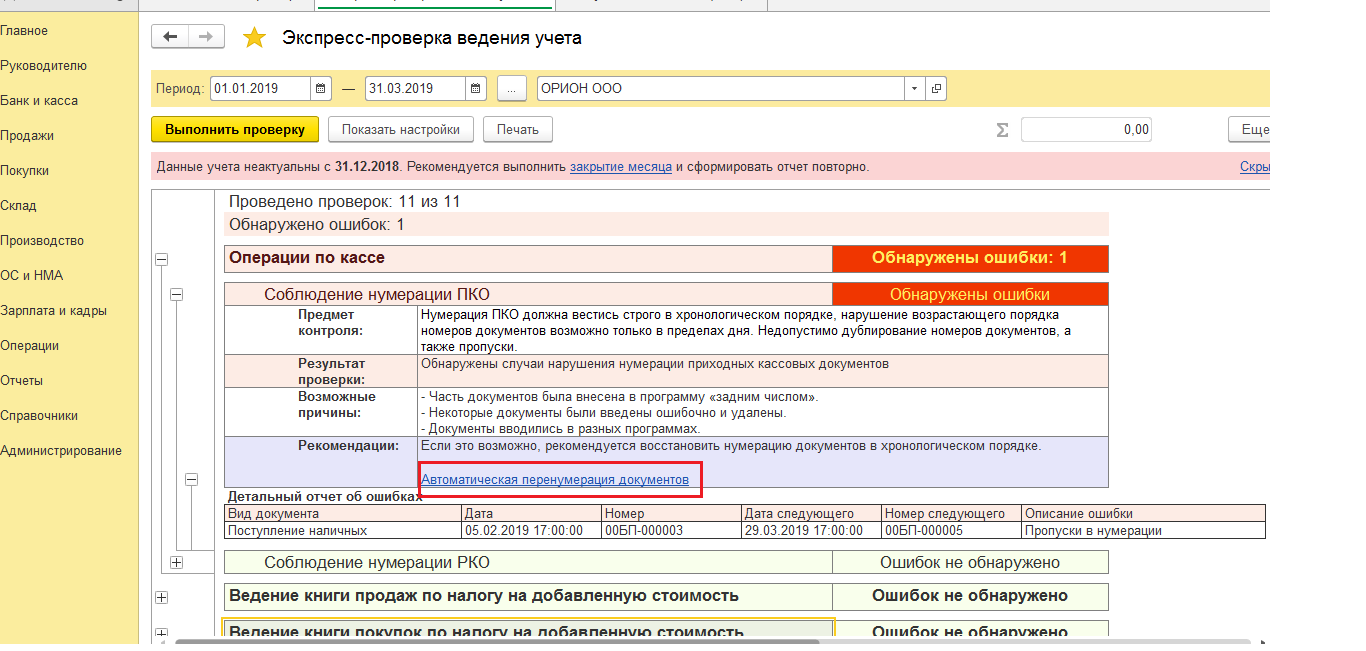Open the Зарплата и кадры section
Image resolution: width=1366 pixels, height=651 pixels.
pos(53,311)
